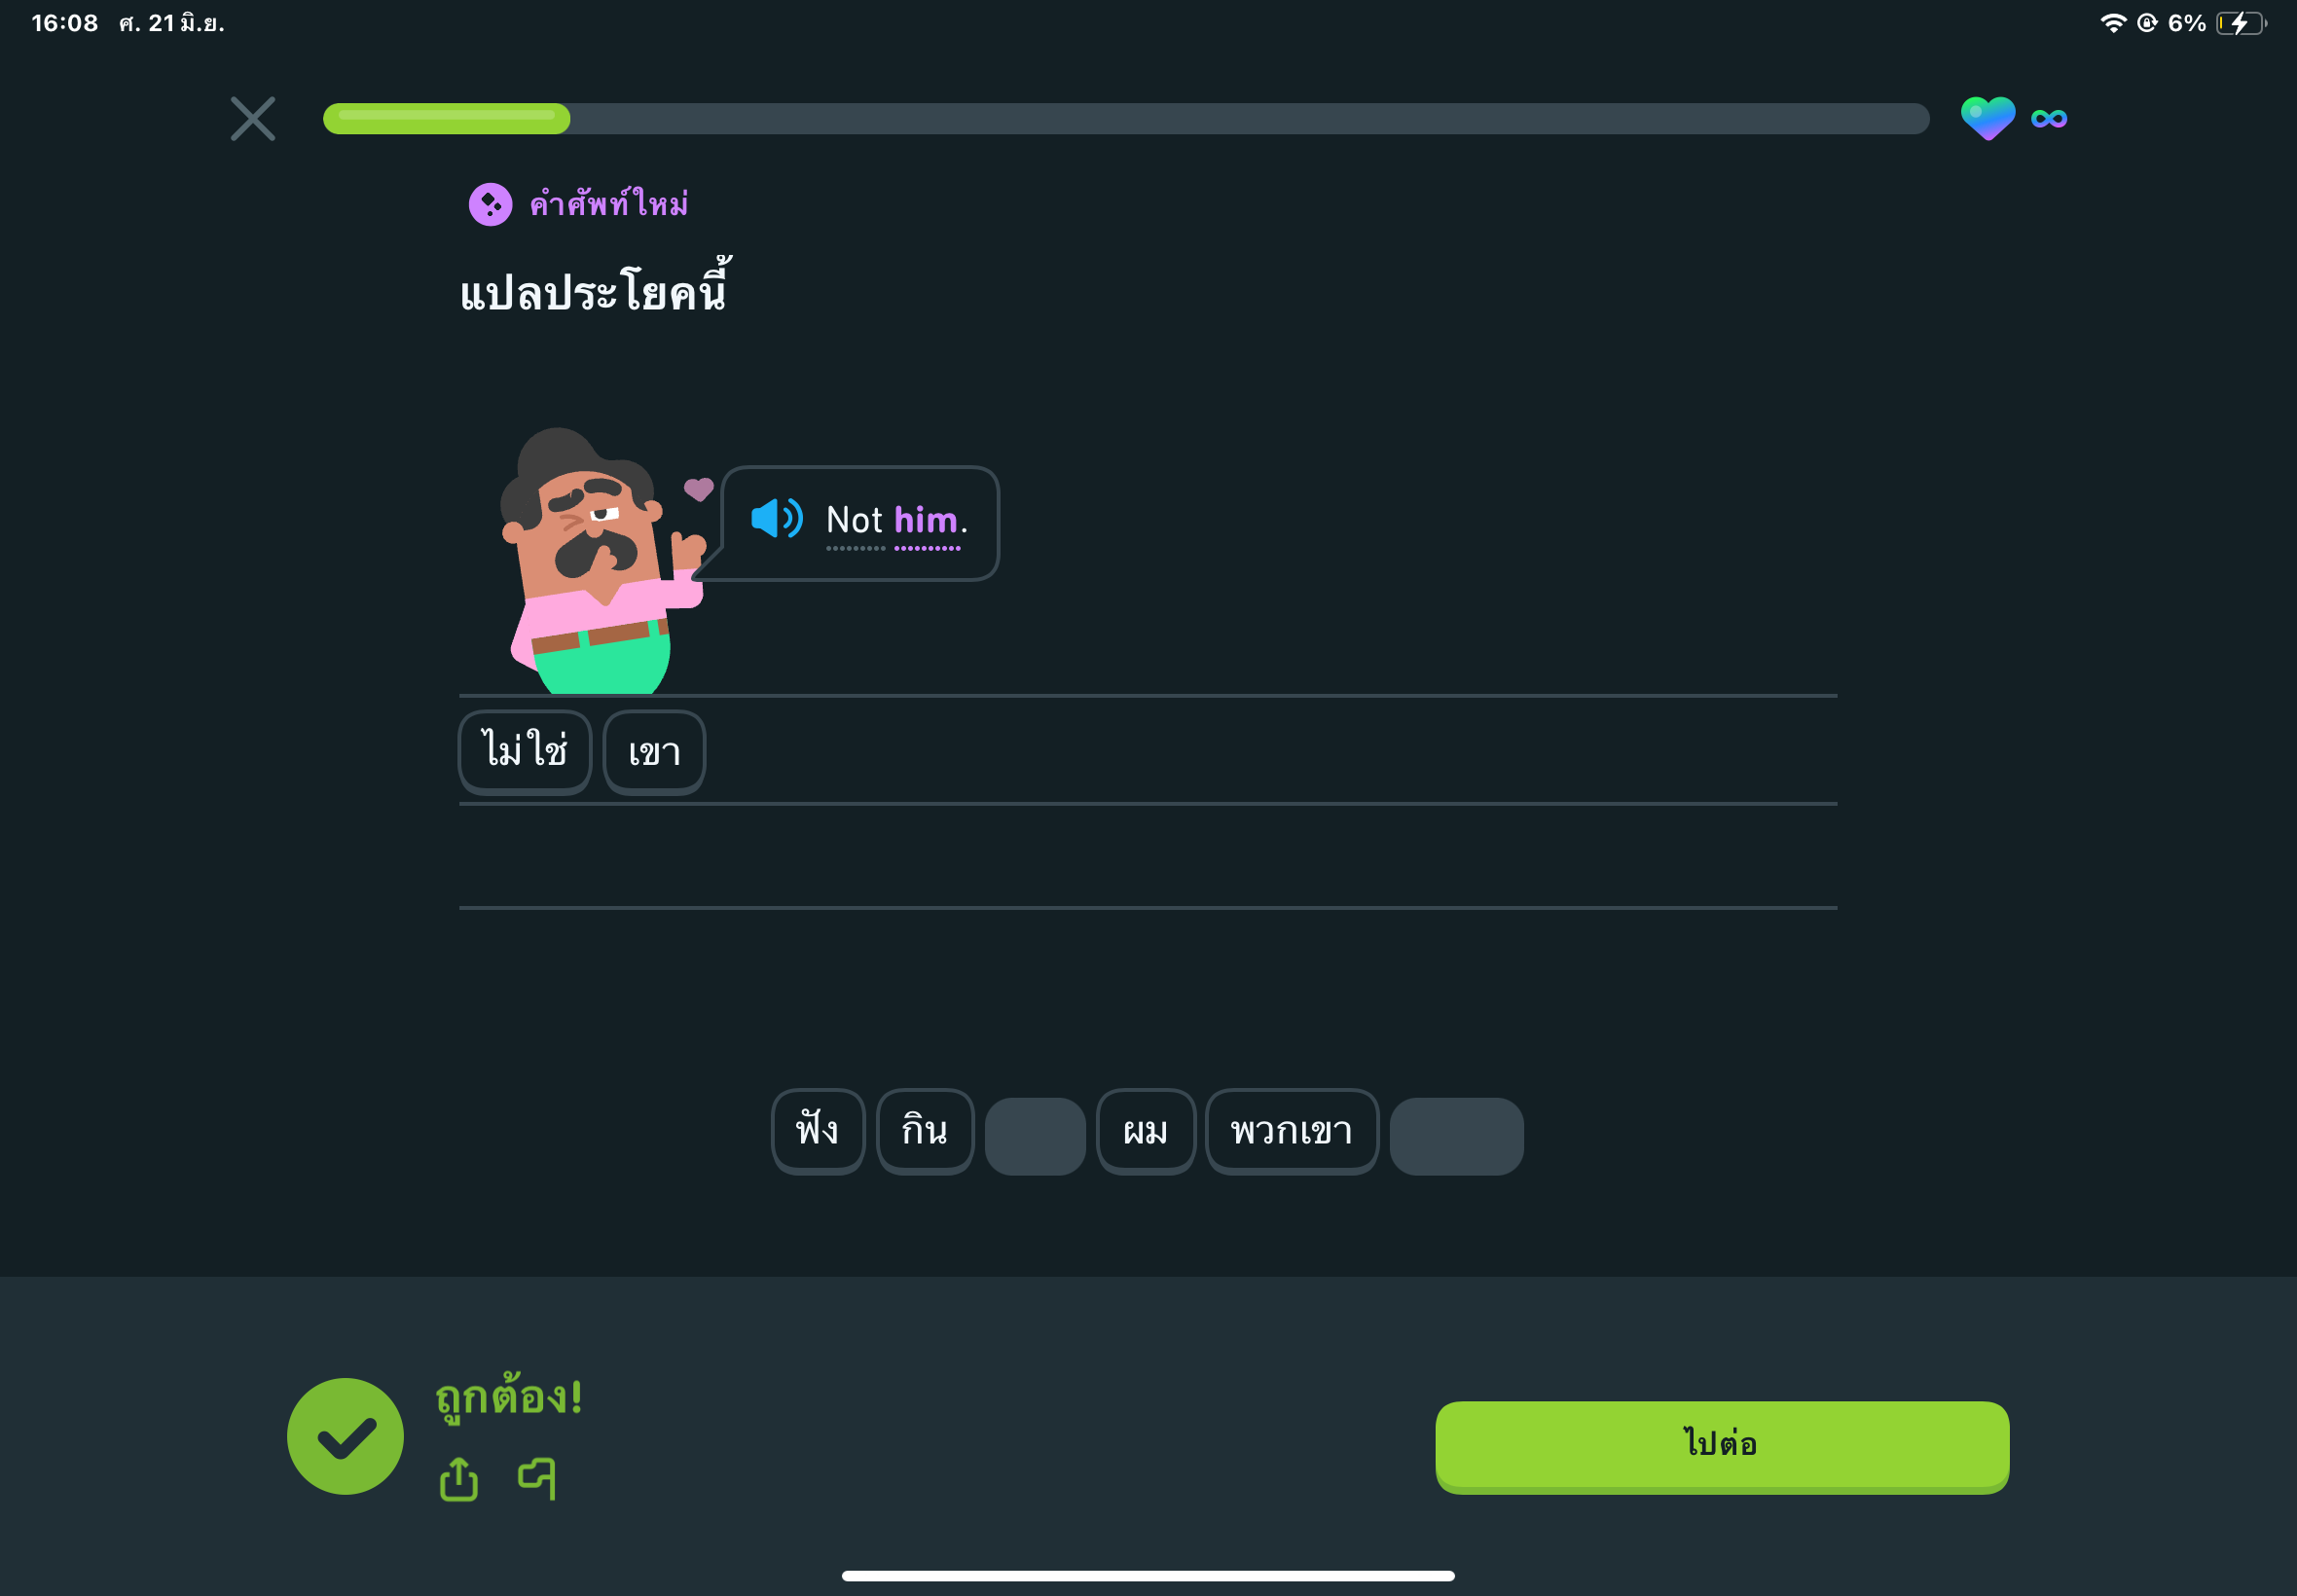Tap the share icon under ถูกต้อง!
The height and width of the screenshot is (1596, 2297).
(459, 1478)
